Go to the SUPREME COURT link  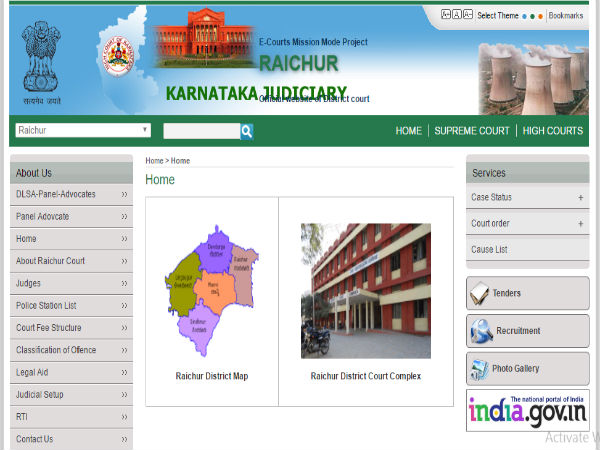point(470,131)
